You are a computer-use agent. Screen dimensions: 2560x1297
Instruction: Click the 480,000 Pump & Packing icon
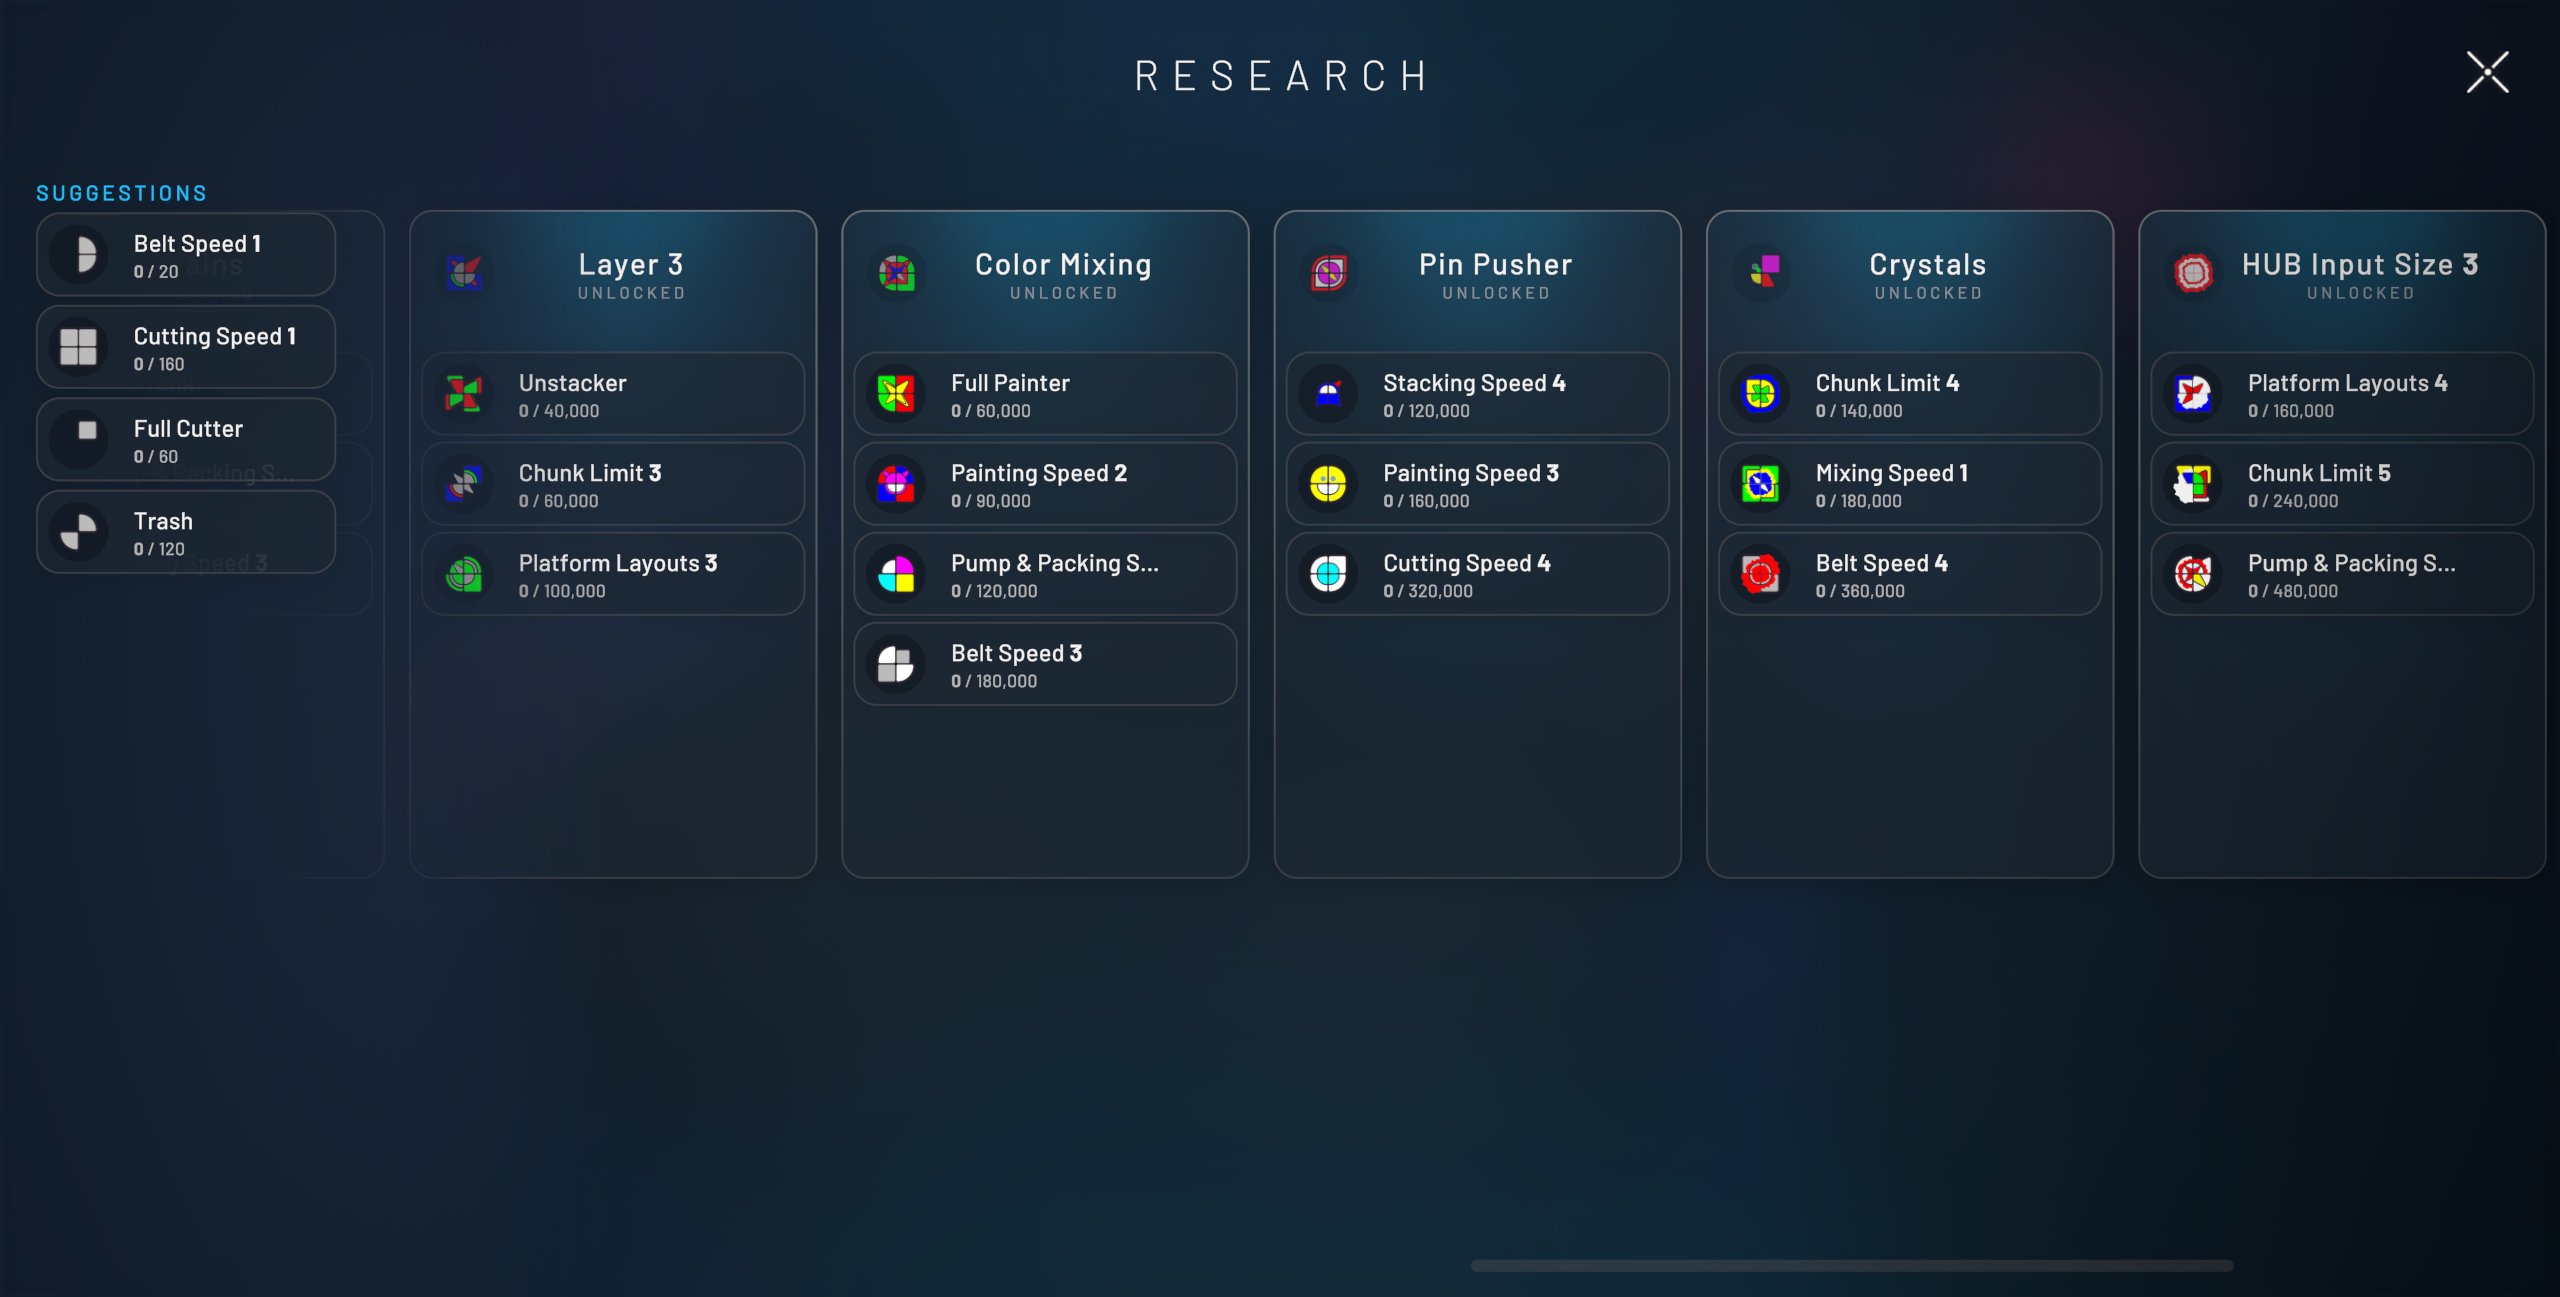pyautogui.click(x=2193, y=574)
